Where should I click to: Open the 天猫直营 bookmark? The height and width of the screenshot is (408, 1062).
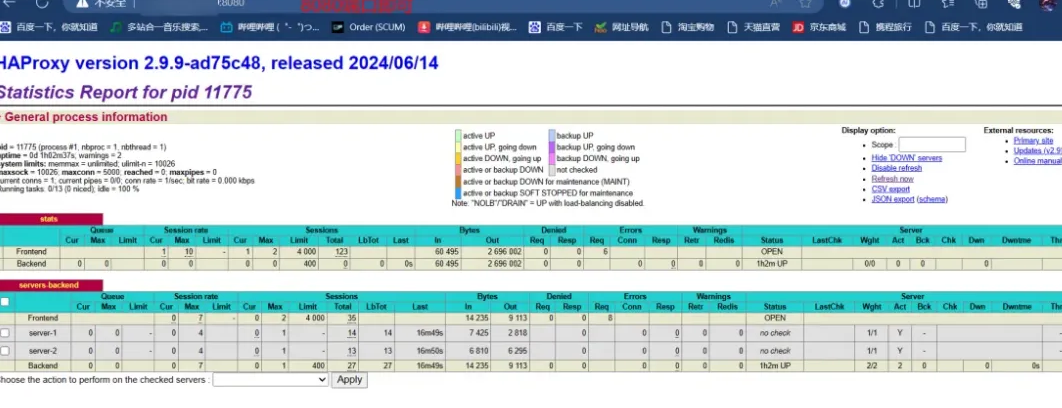coord(753,28)
